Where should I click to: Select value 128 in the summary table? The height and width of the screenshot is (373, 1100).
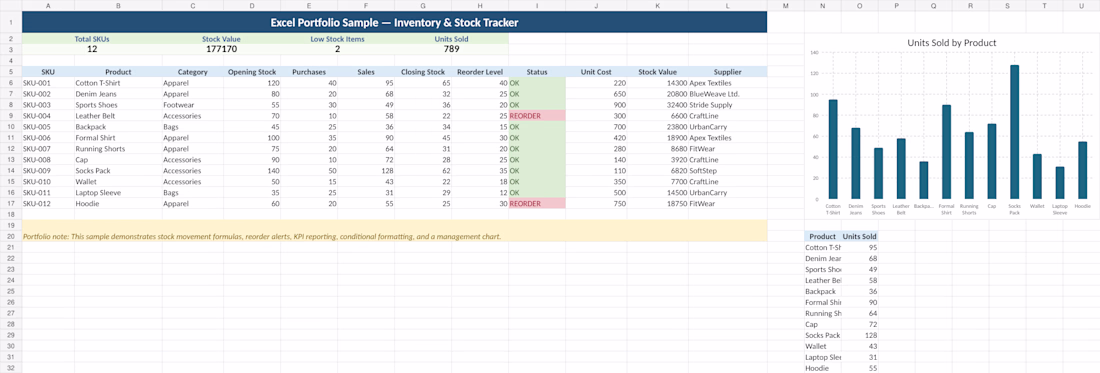click(x=859, y=335)
